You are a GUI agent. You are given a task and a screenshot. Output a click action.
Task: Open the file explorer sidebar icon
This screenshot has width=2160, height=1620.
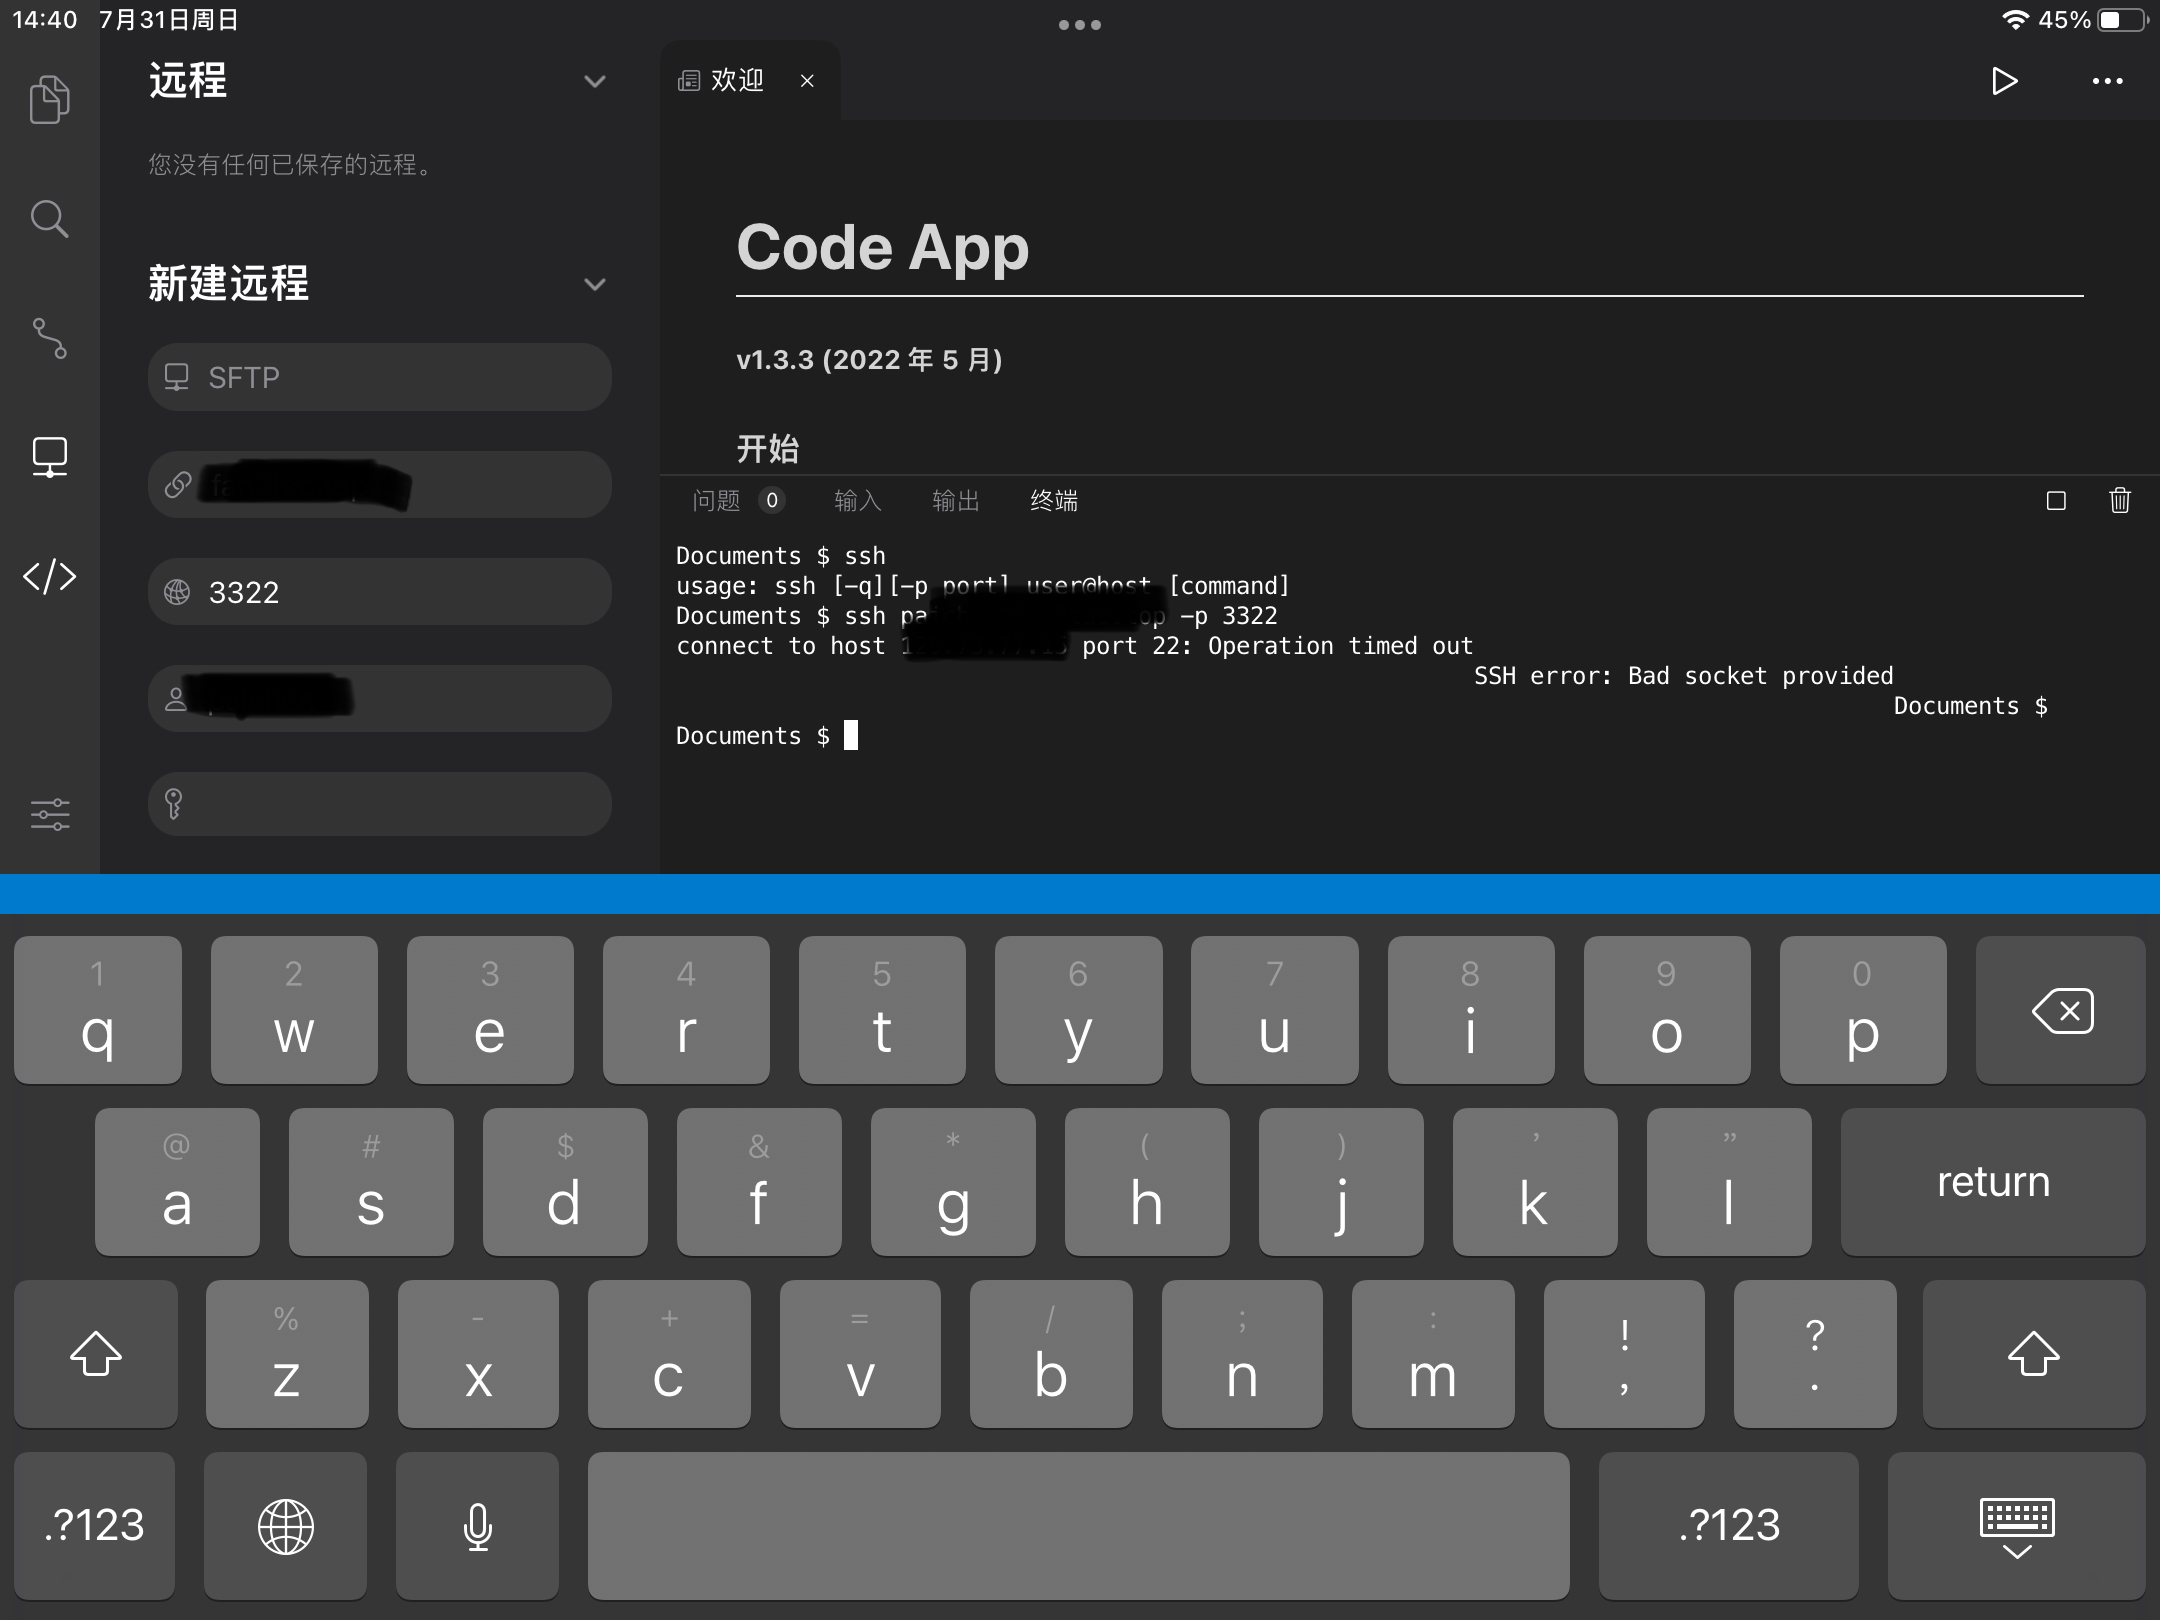tap(49, 99)
